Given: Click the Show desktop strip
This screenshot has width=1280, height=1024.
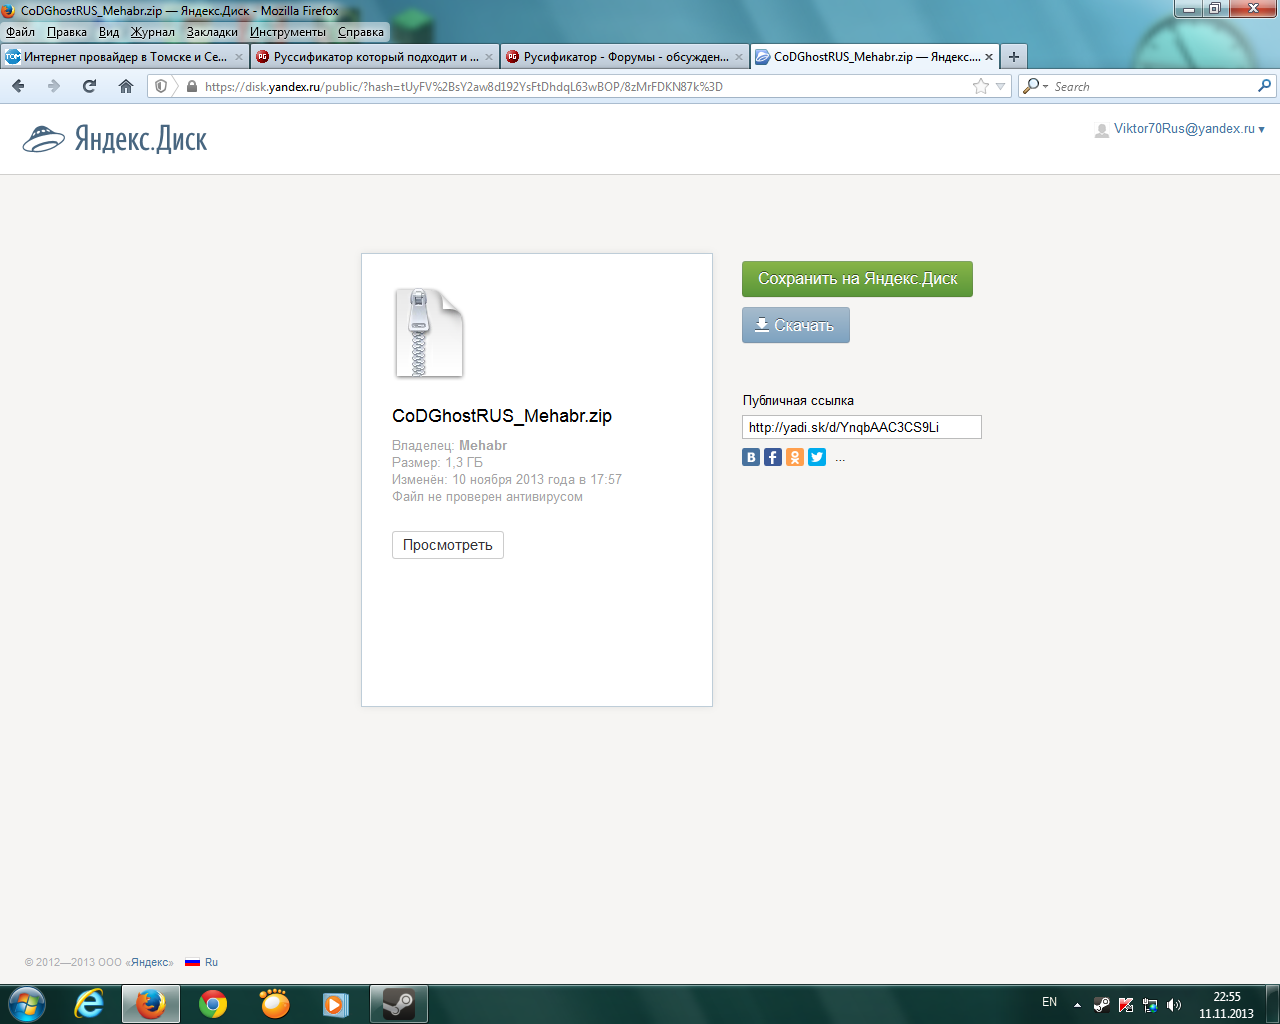Looking at the screenshot, I should [1272, 1004].
